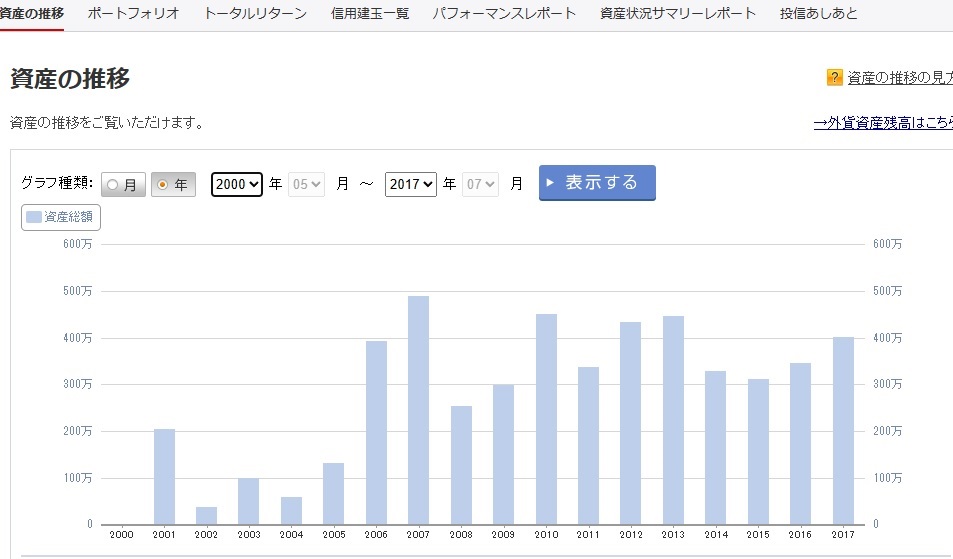
Task: Click the 2007 bar in the chart
Action: point(418,410)
